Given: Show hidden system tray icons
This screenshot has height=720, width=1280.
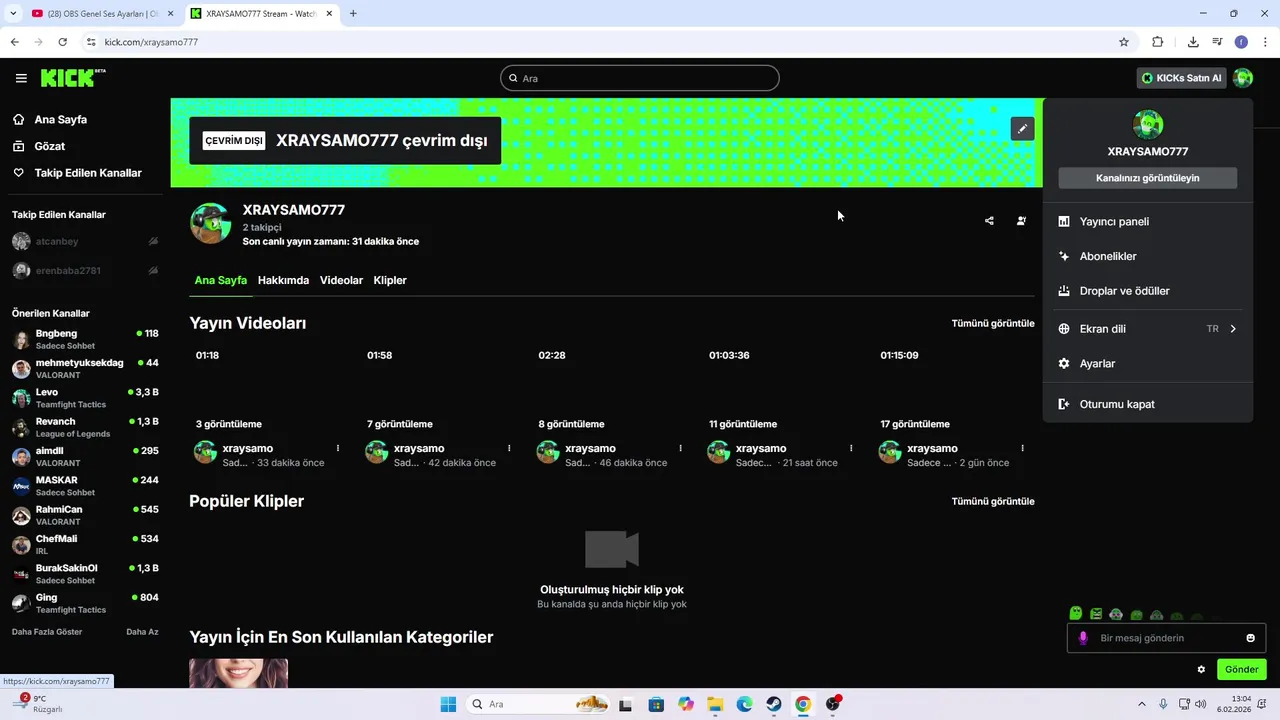Looking at the screenshot, I should tap(1142, 704).
